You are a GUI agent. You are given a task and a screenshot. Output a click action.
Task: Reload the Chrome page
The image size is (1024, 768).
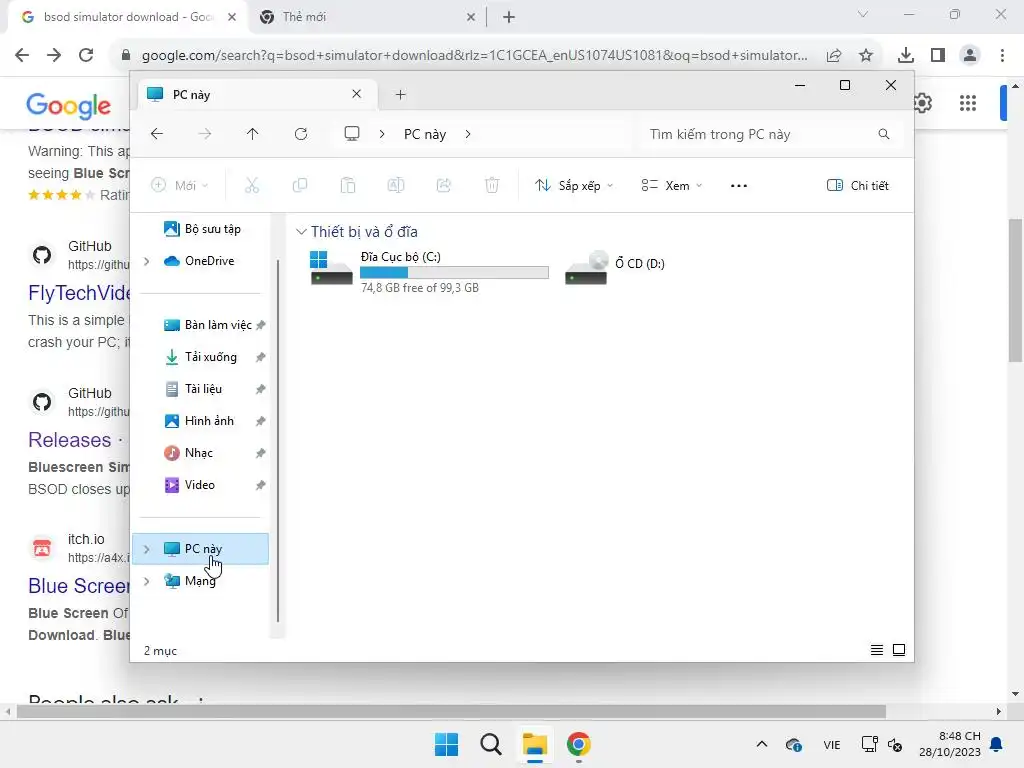click(86, 55)
